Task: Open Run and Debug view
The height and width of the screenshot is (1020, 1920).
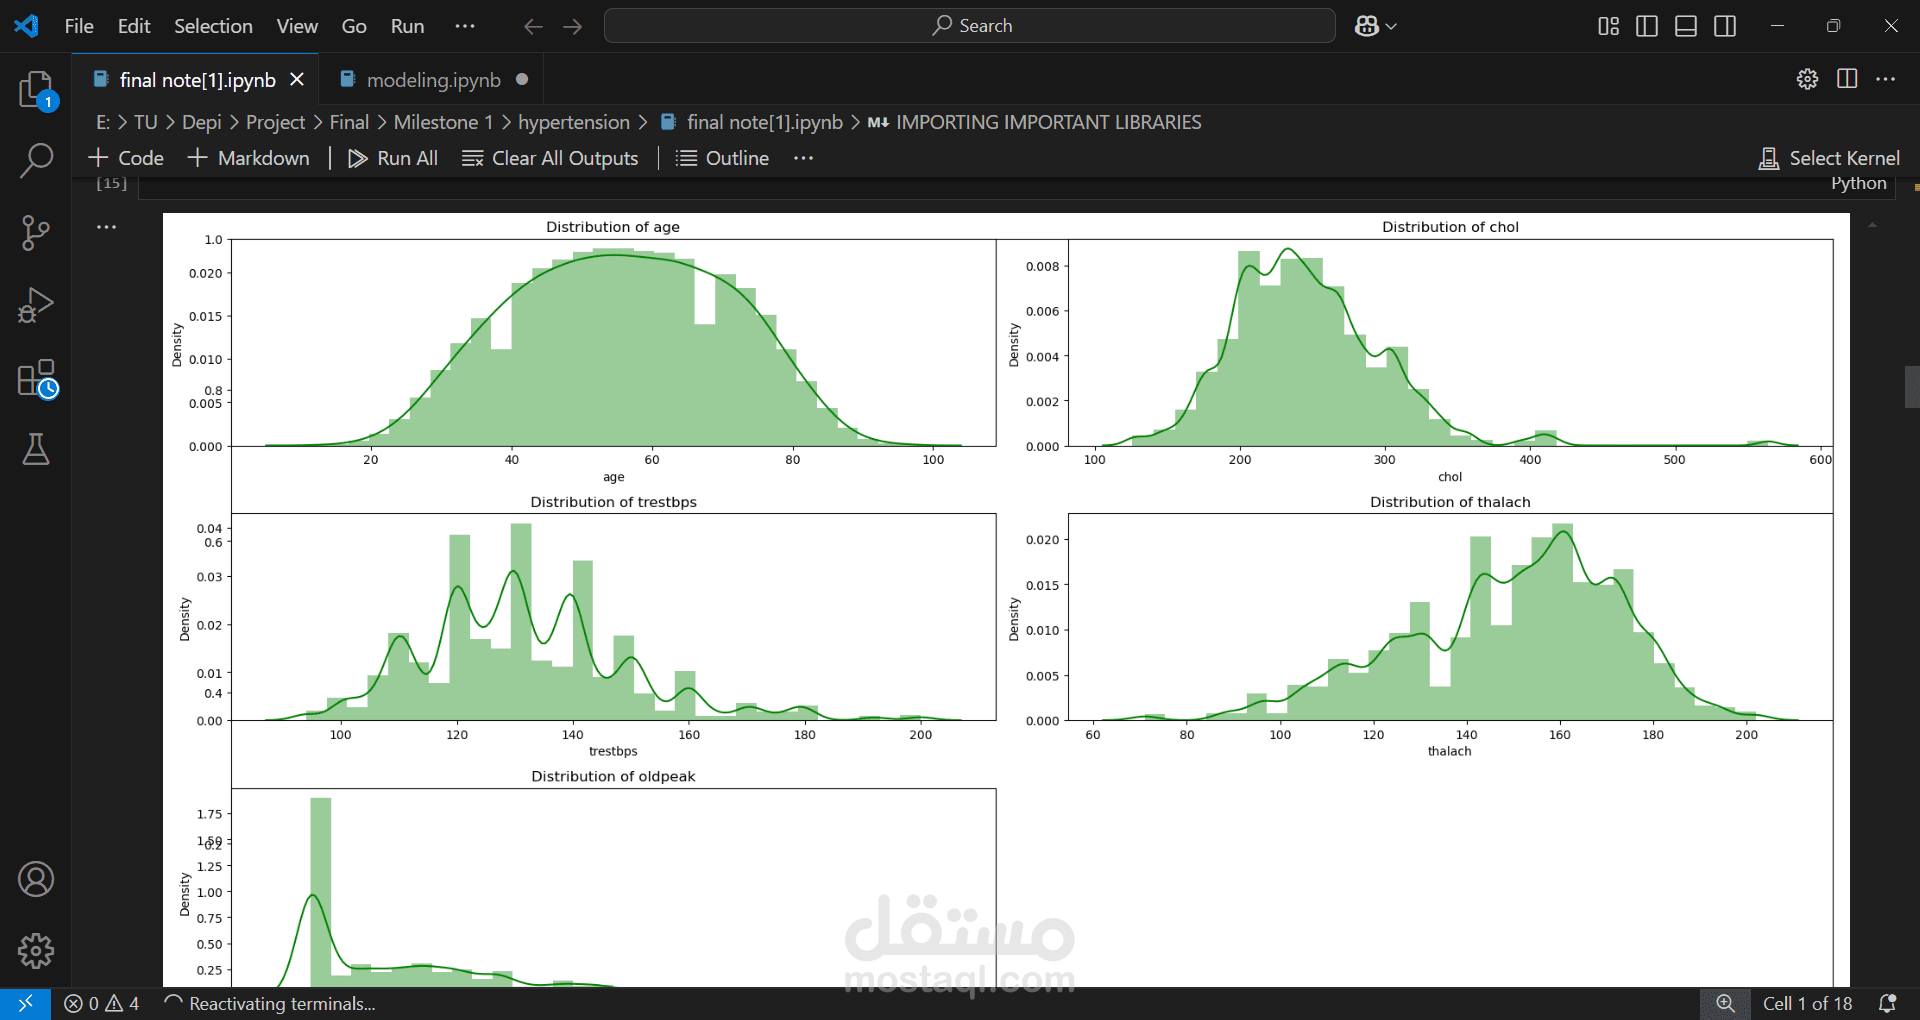Action: 36,305
